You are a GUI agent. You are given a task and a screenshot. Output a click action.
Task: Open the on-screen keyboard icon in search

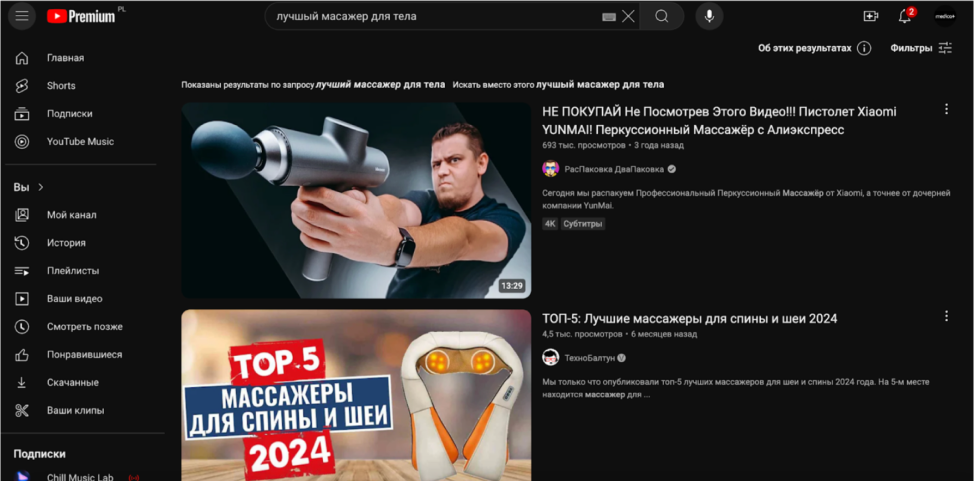pyautogui.click(x=609, y=17)
